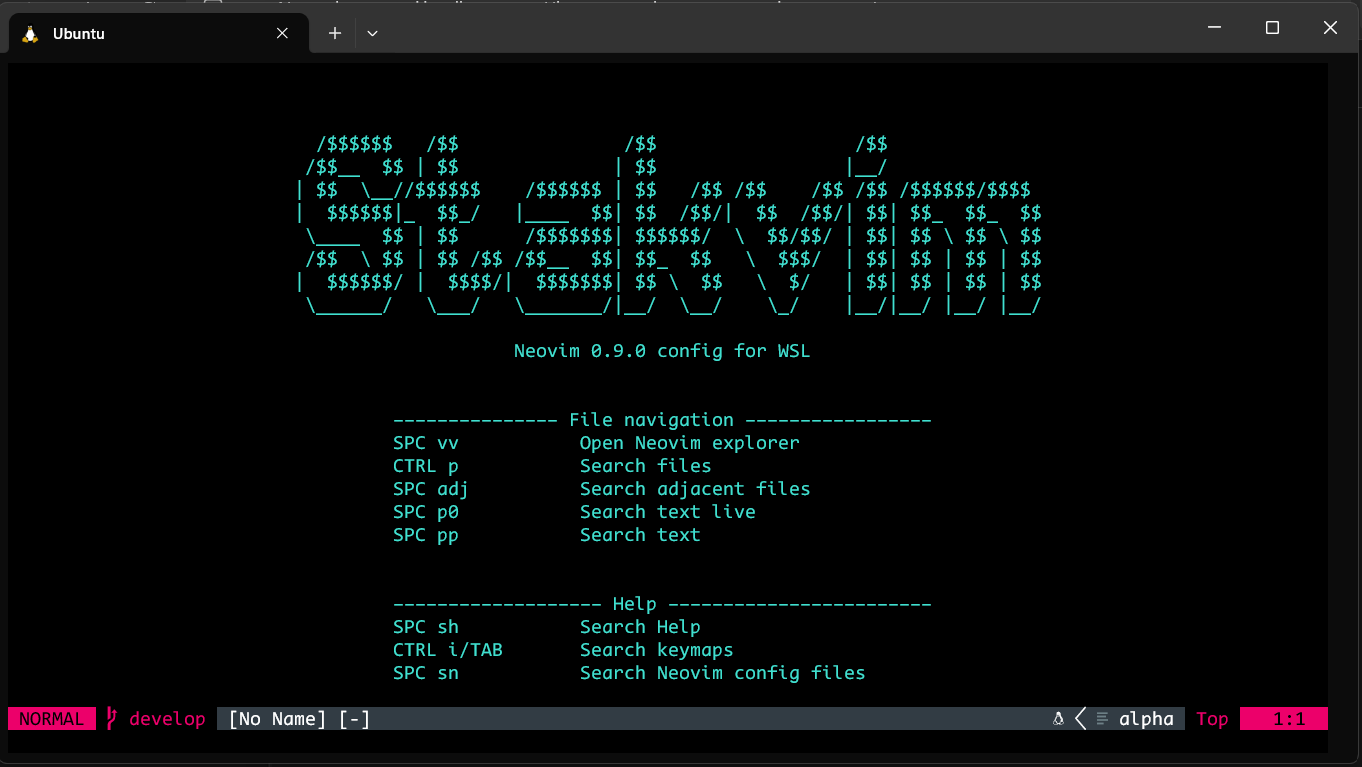The height and width of the screenshot is (767, 1362).
Task: Click the SPC sh shortcut text
Action: [426, 626]
